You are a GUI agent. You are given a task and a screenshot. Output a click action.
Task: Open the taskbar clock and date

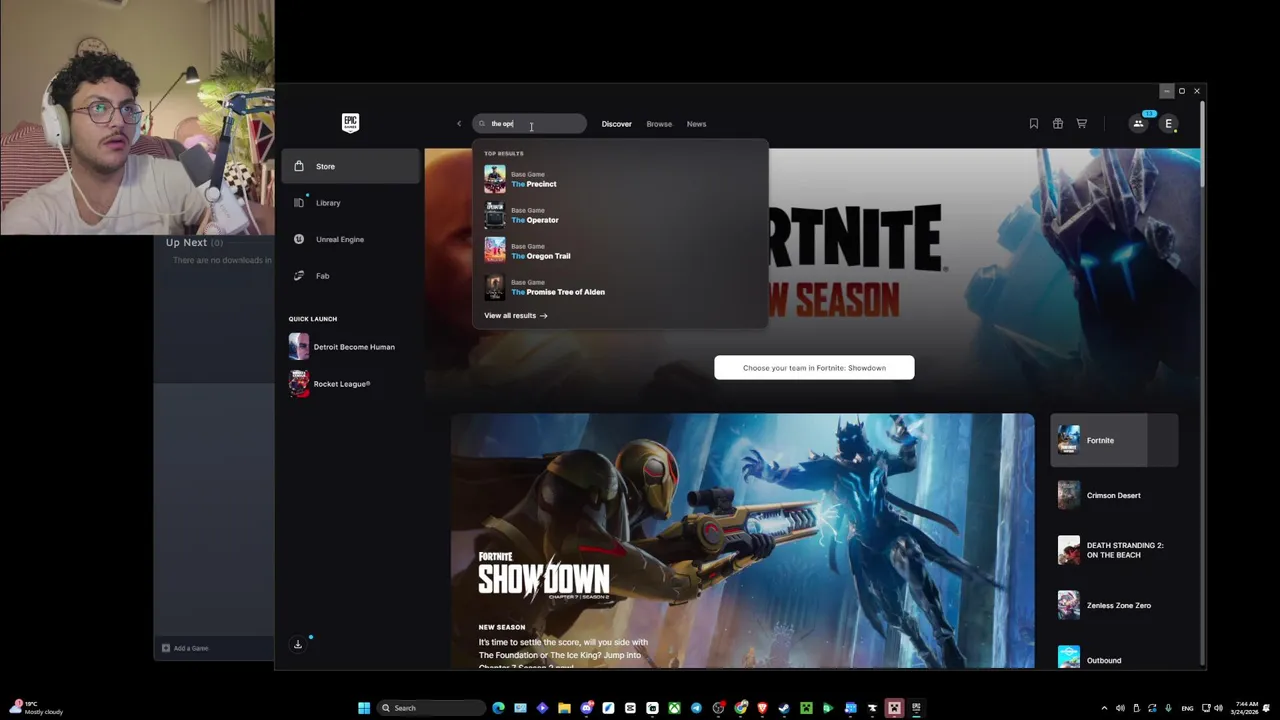(1246, 708)
